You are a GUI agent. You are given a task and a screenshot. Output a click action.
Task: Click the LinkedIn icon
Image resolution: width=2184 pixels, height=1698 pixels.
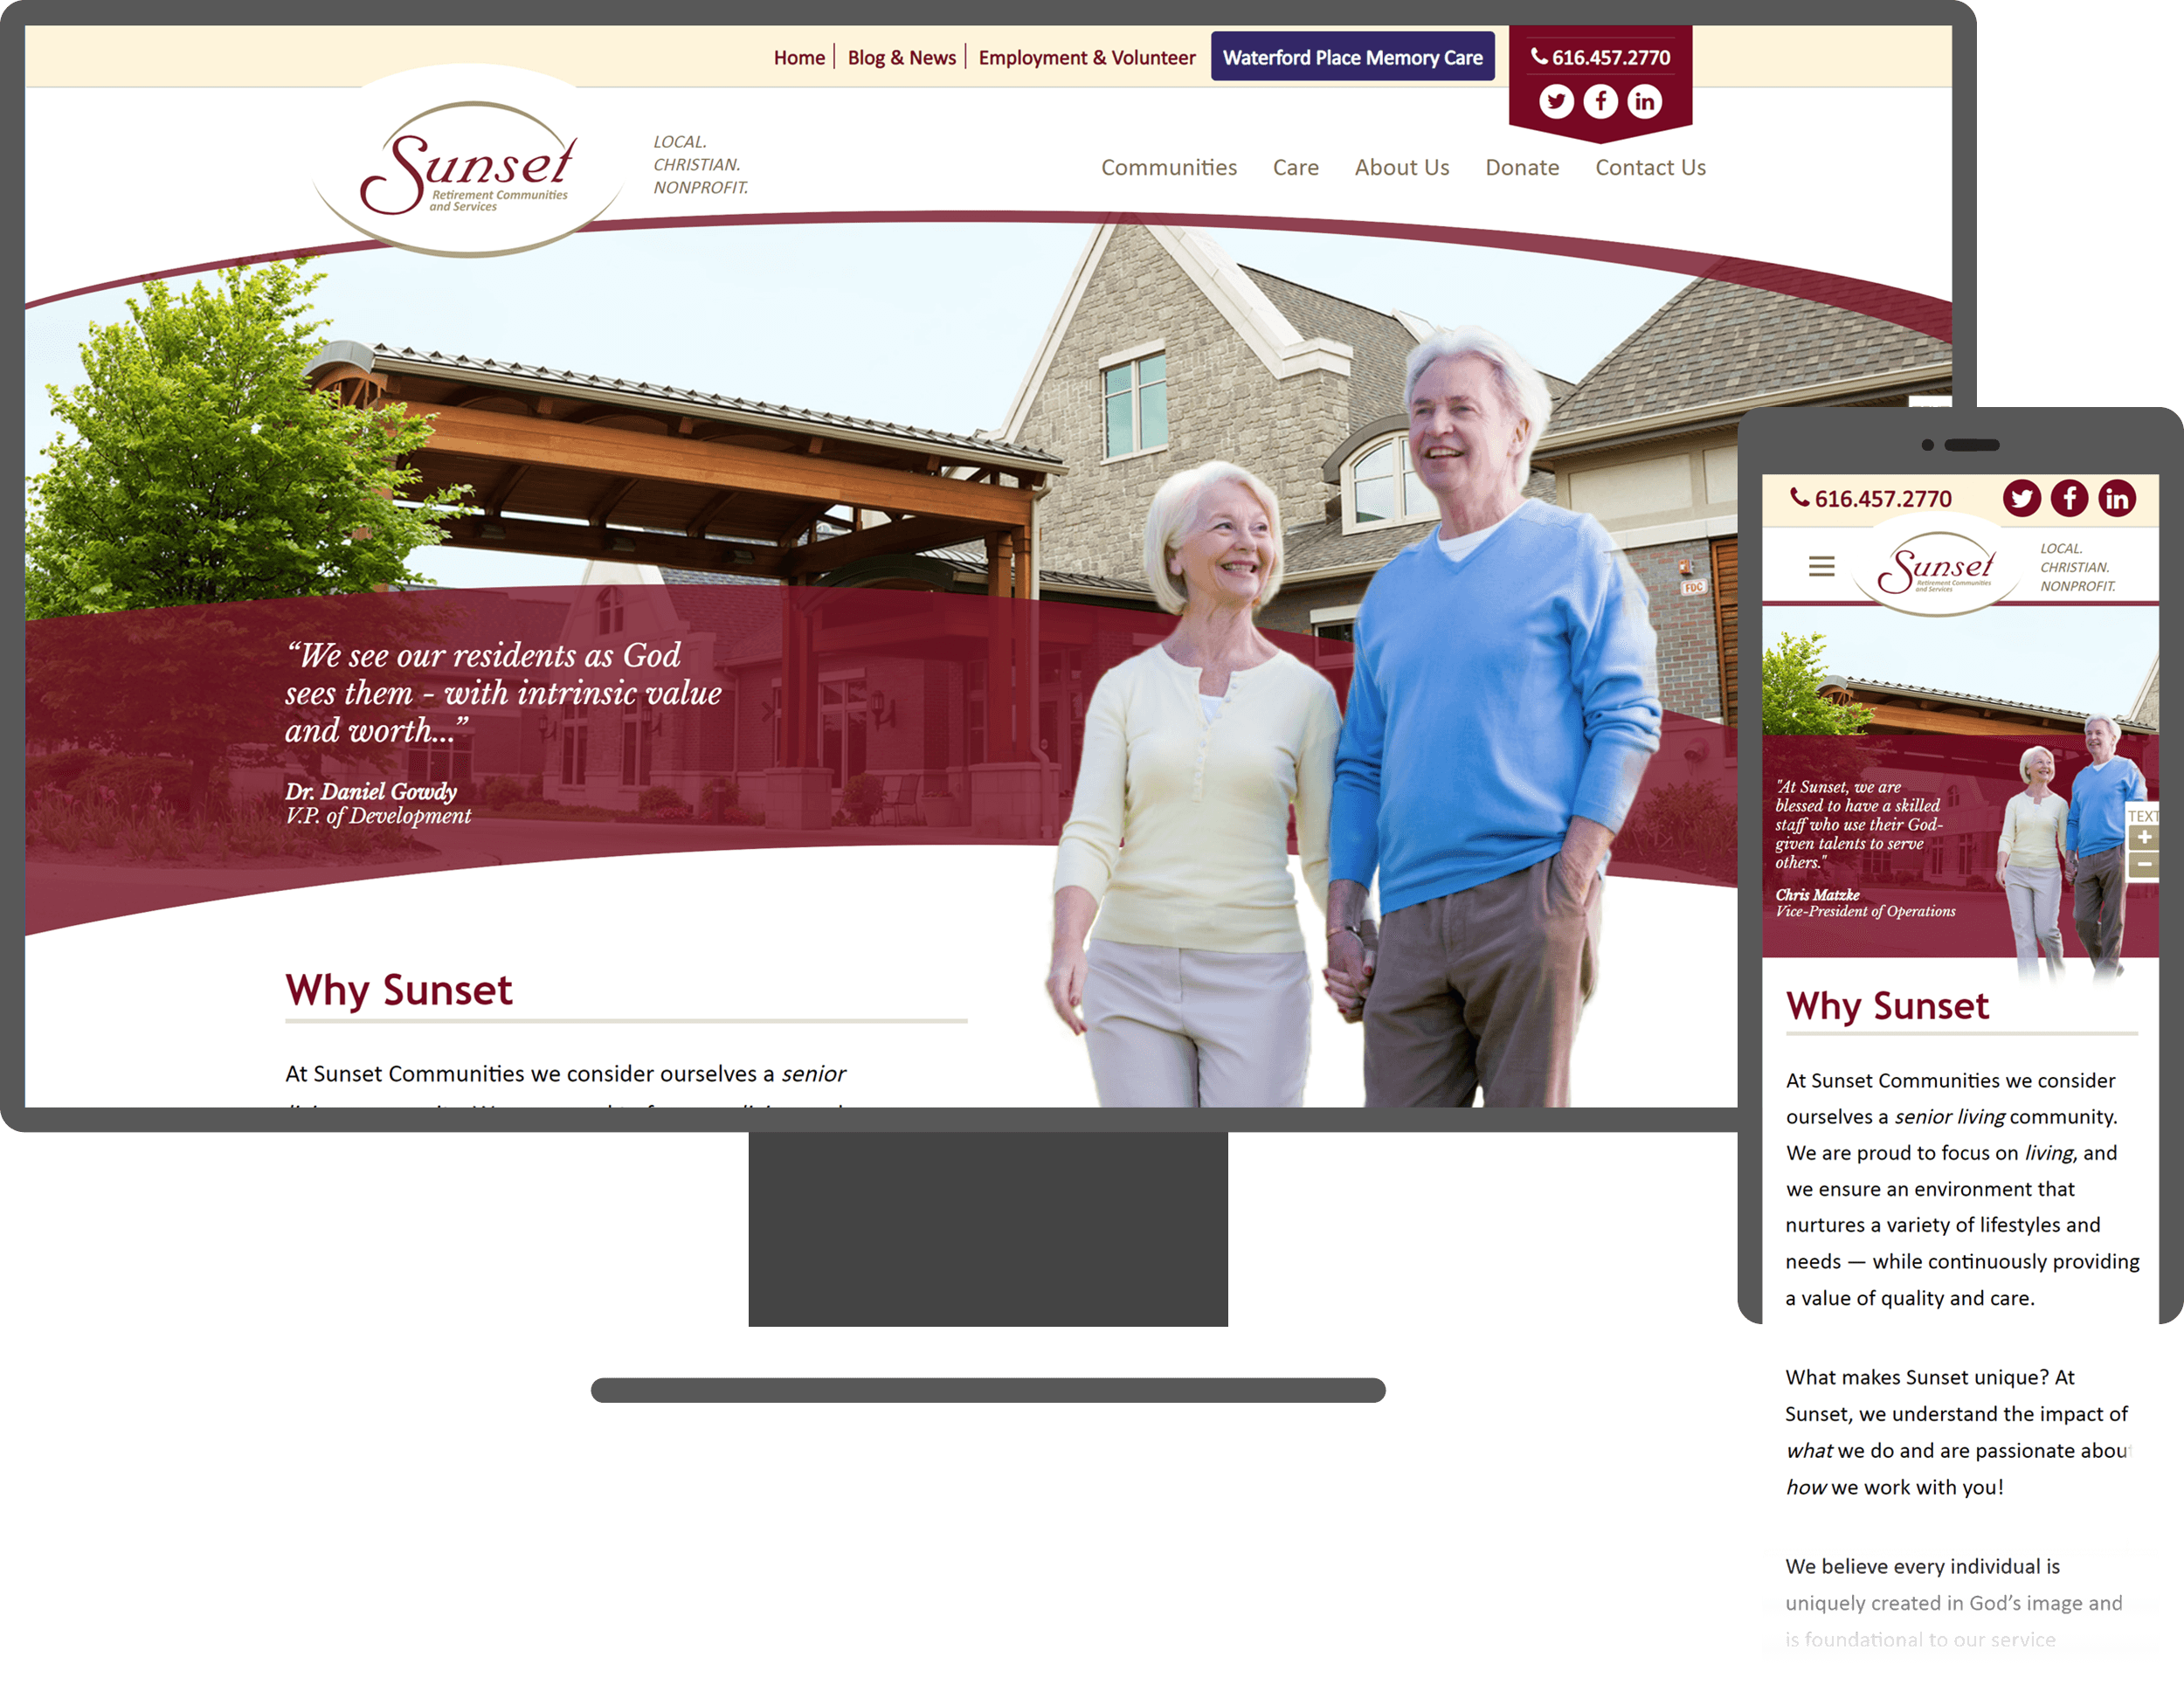pos(1645,100)
